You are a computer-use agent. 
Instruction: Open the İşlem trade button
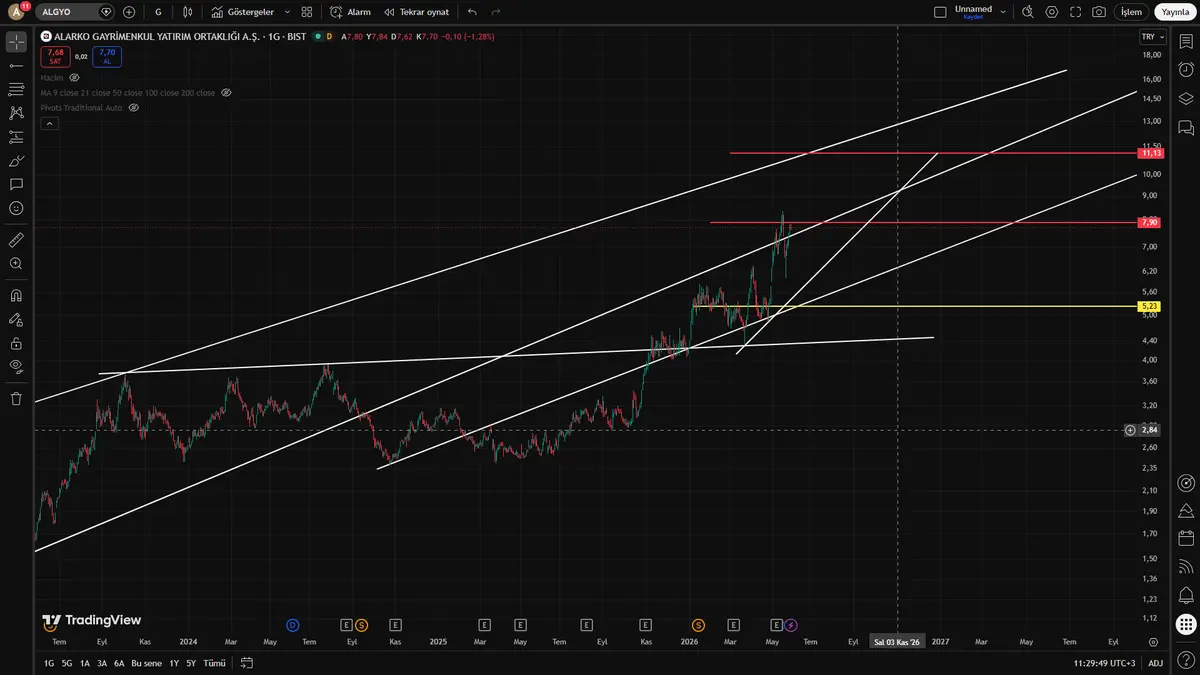pos(1131,12)
